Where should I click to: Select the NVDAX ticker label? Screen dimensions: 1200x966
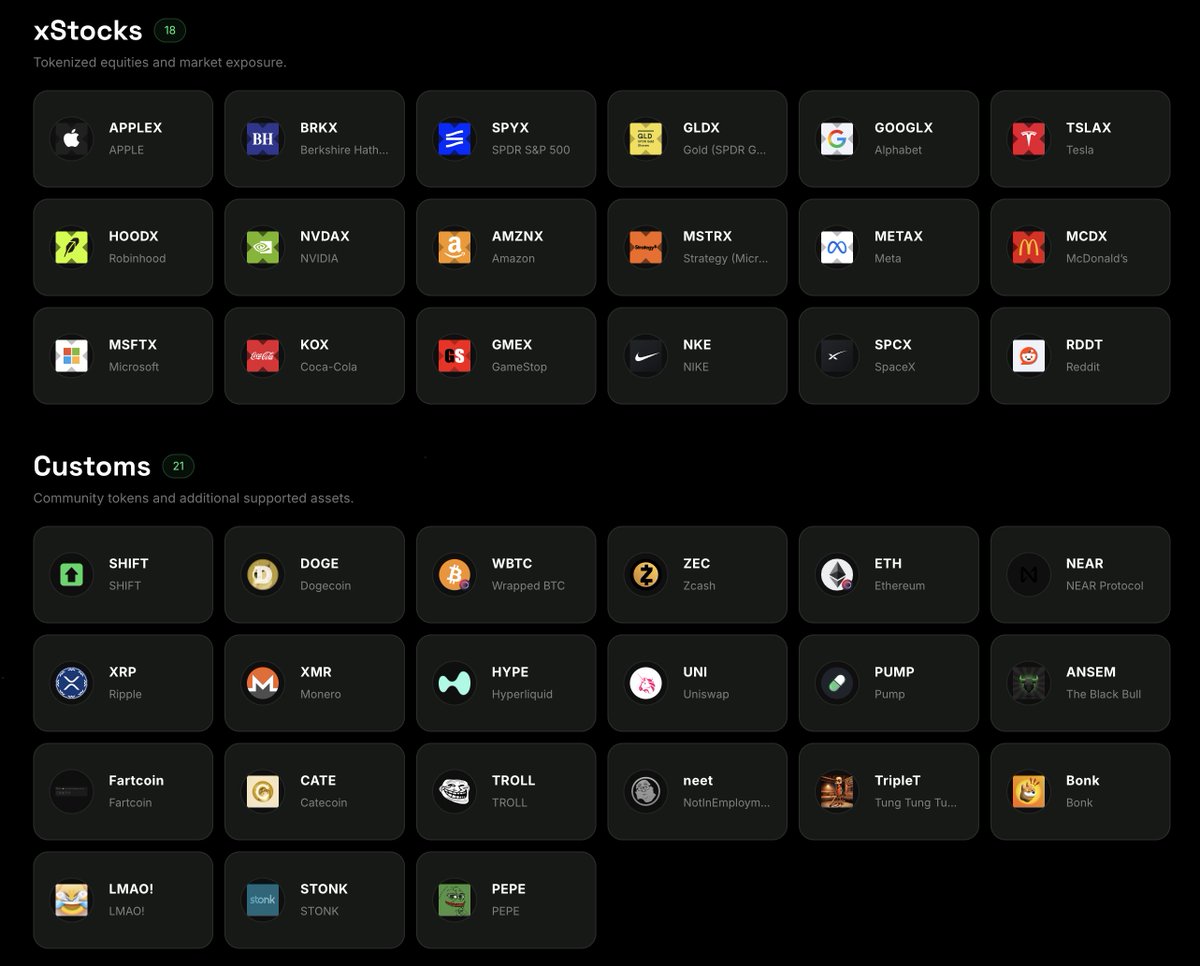coord(325,236)
